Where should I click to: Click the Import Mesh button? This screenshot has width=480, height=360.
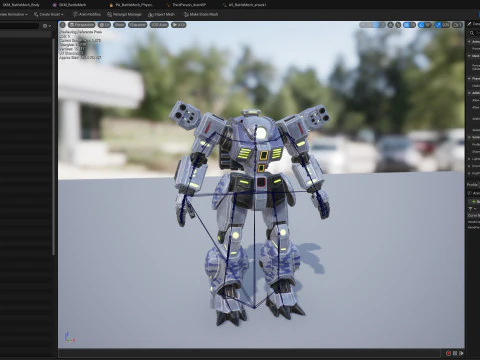point(161,14)
